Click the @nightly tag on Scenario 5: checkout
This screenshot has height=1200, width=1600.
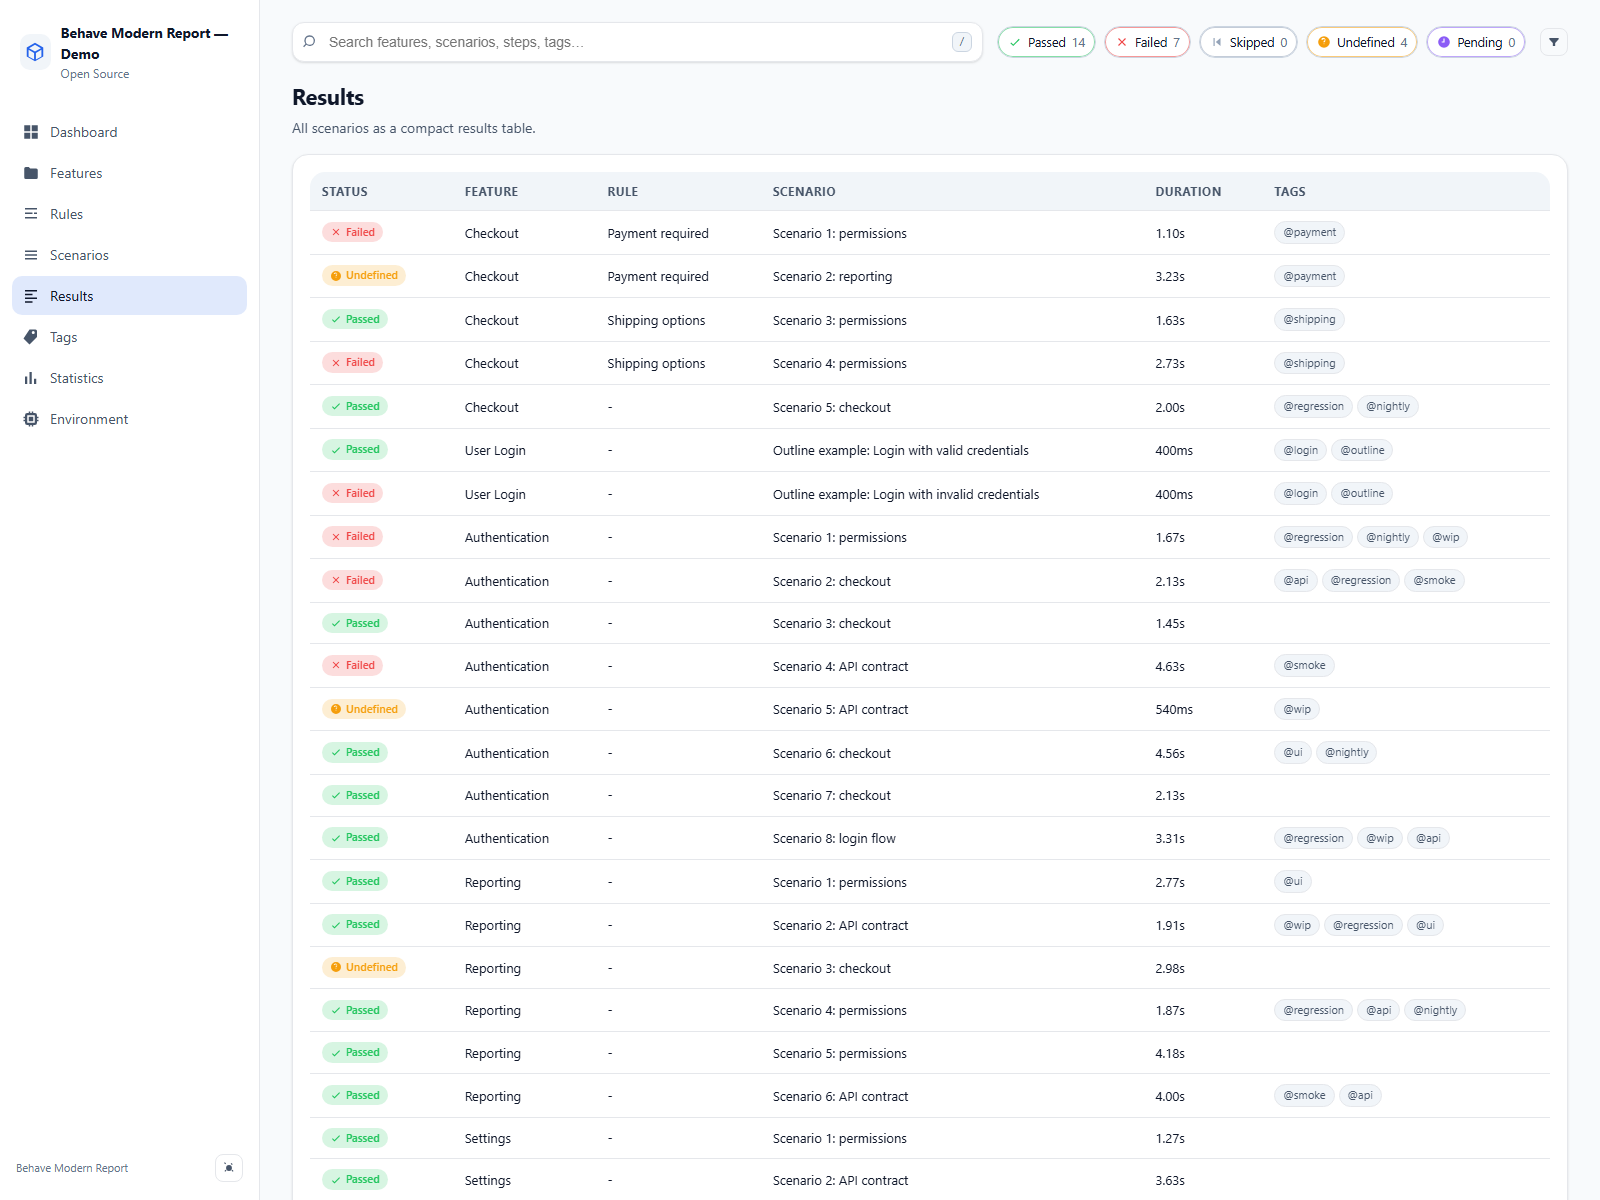1388,406
